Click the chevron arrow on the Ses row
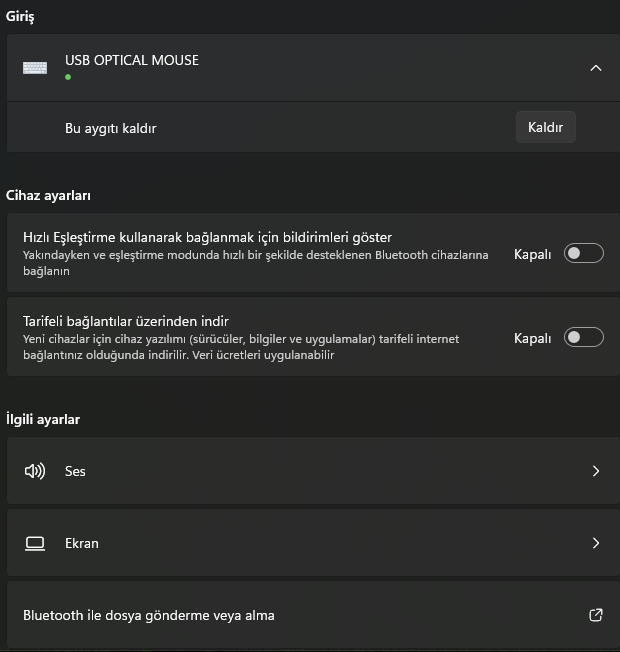Image resolution: width=620 pixels, height=652 pixels. click(x=596, y=471)
